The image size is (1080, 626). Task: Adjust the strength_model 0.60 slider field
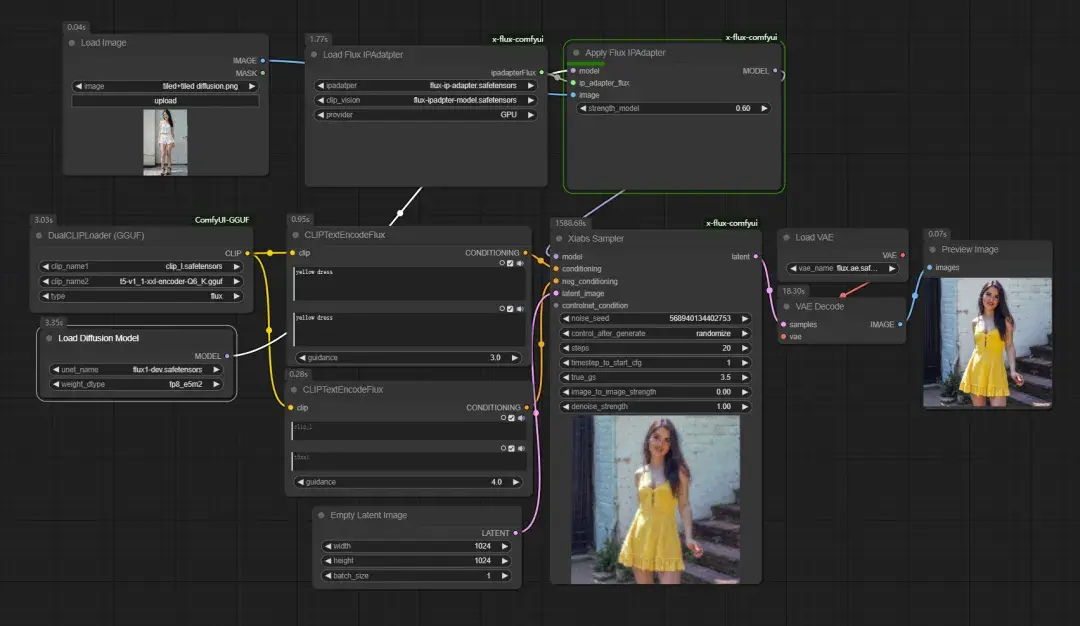(x=674, y=108)
